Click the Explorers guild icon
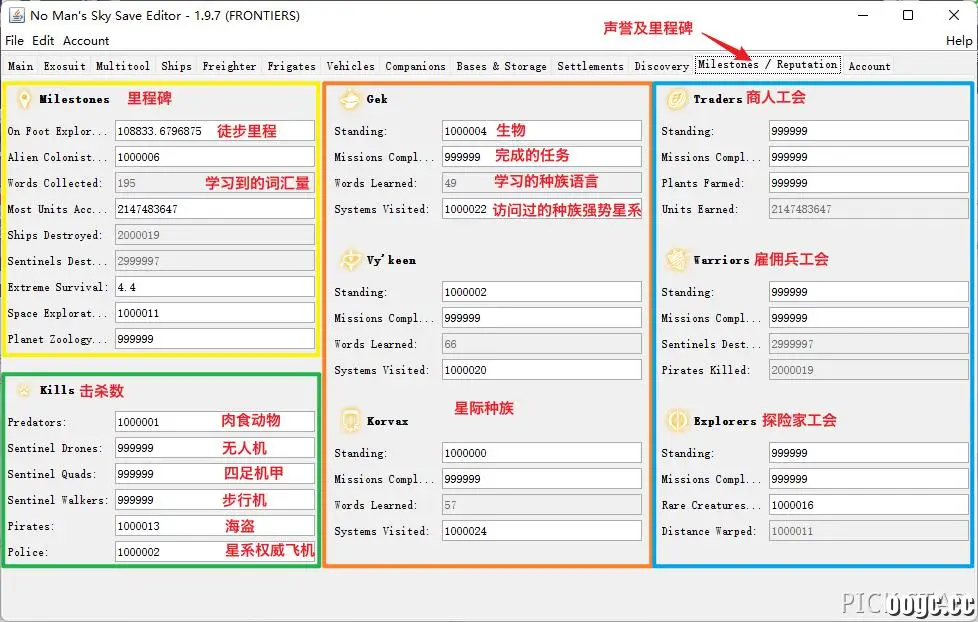978x622 pixels. click(677, 421)
